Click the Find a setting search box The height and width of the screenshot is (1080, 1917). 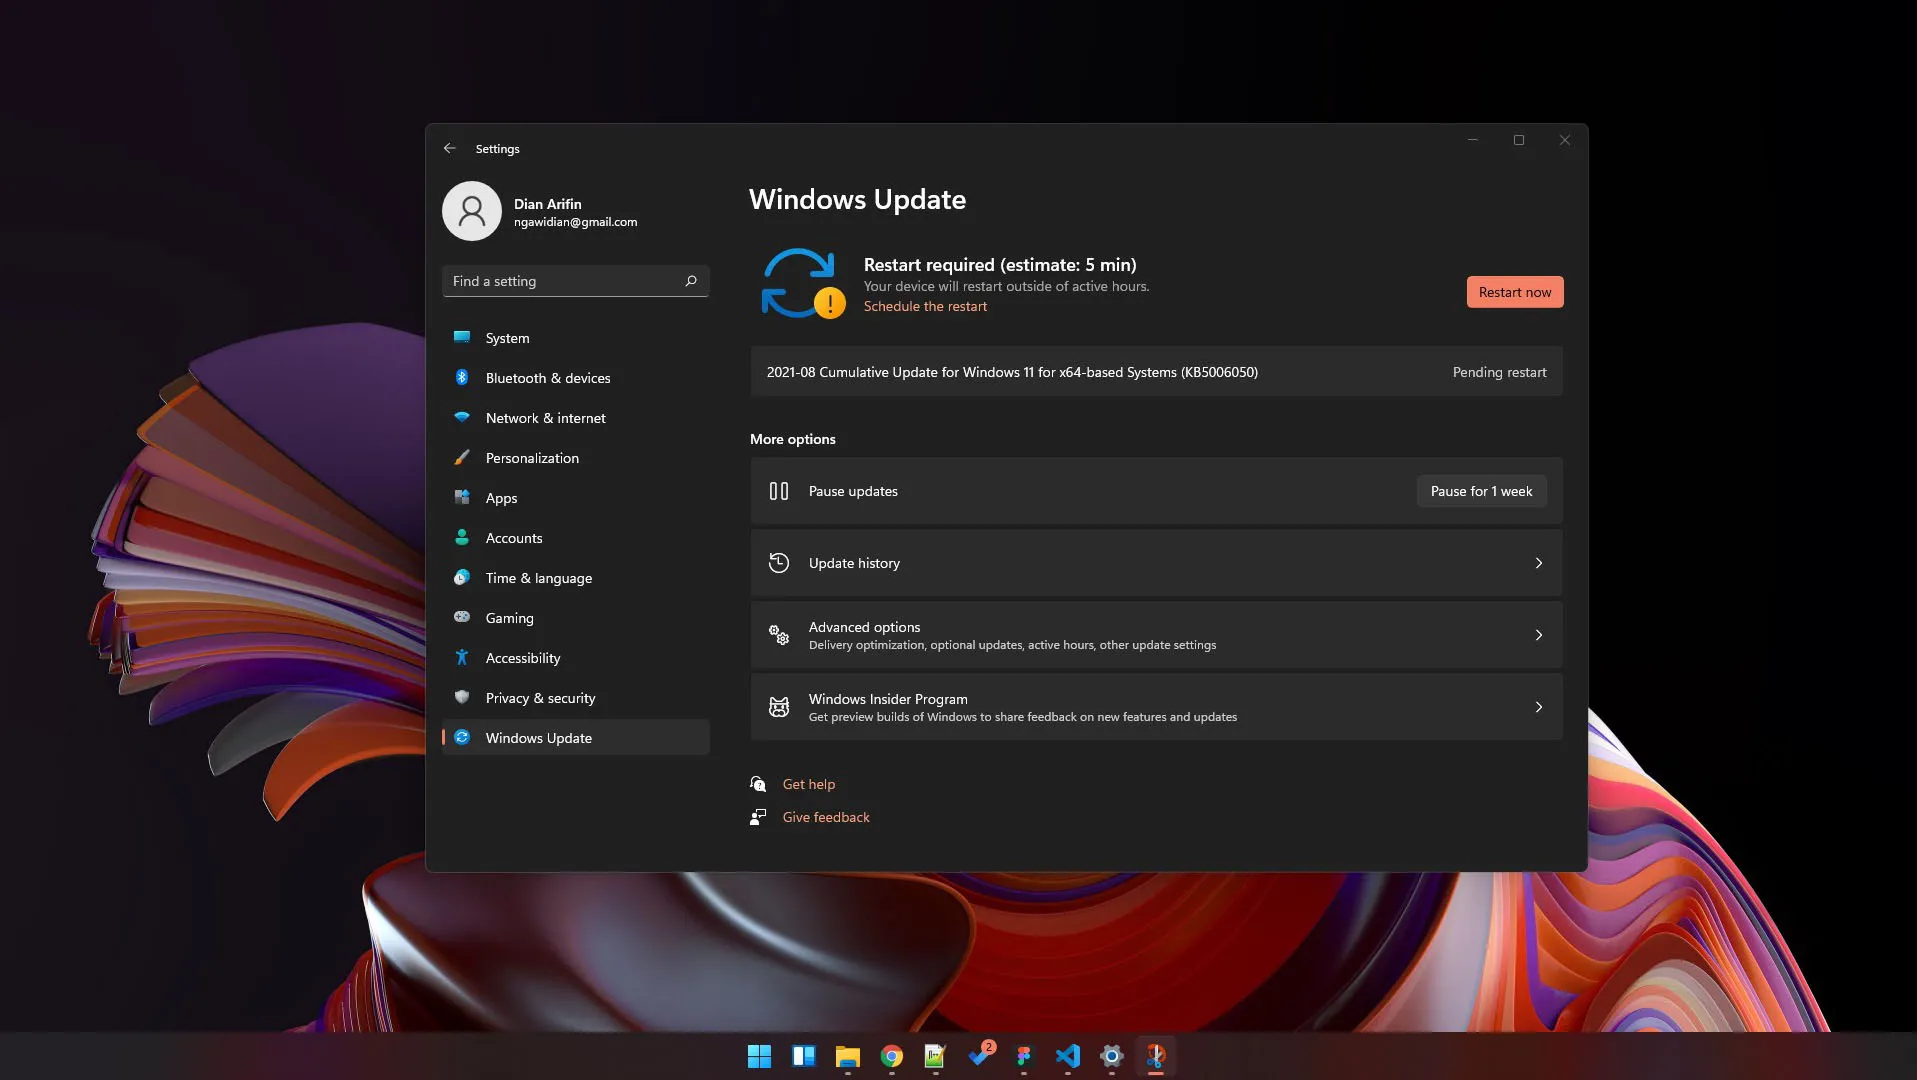pyautogui.click(x=563, y=281)
